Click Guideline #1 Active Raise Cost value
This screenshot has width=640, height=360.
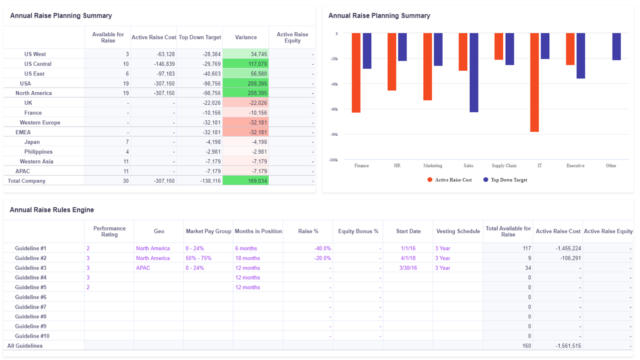pos(569,248)
